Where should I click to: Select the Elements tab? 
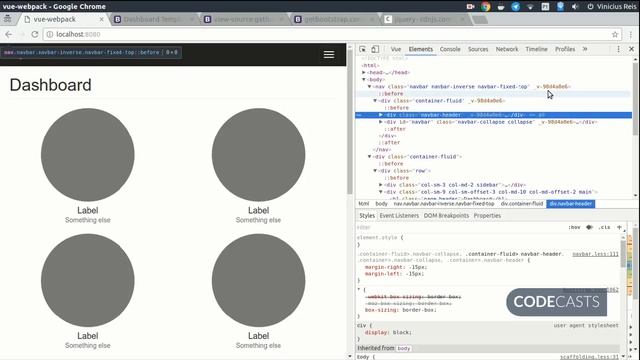point(421,49)
